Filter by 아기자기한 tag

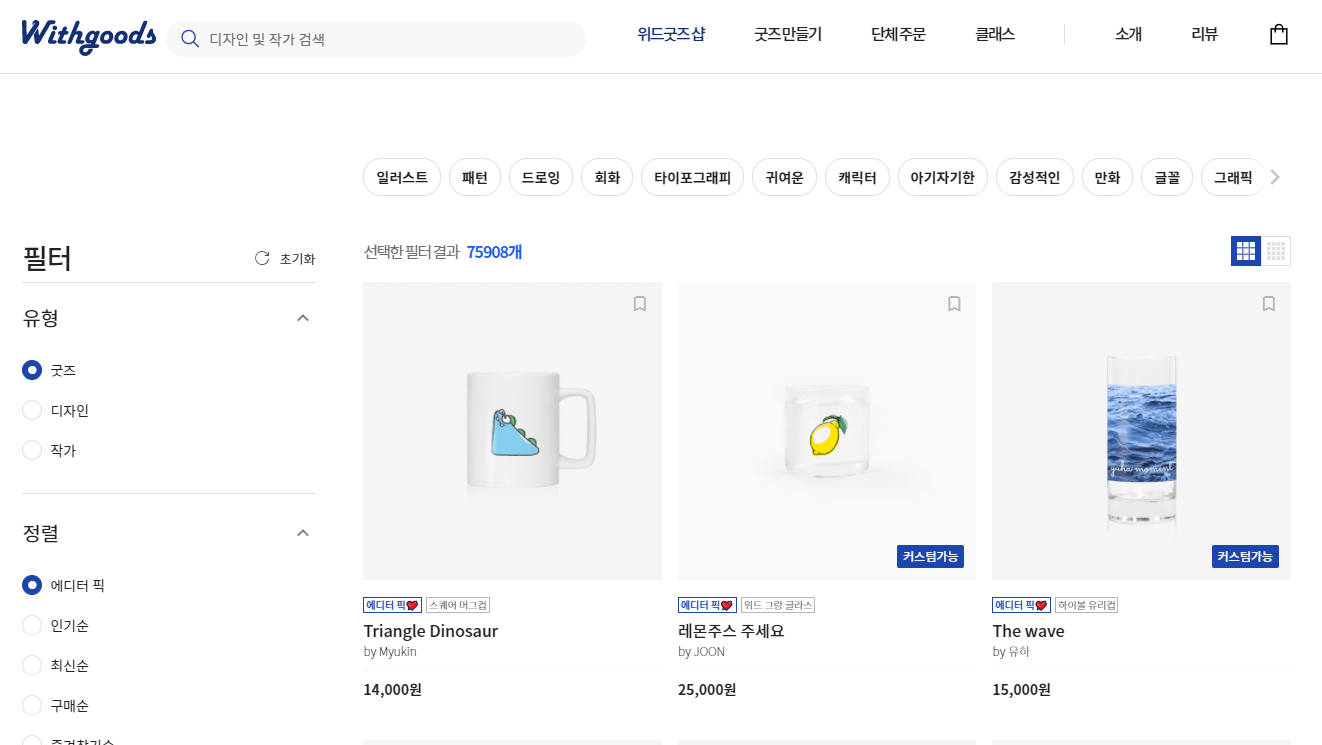(x=943, y=177)
